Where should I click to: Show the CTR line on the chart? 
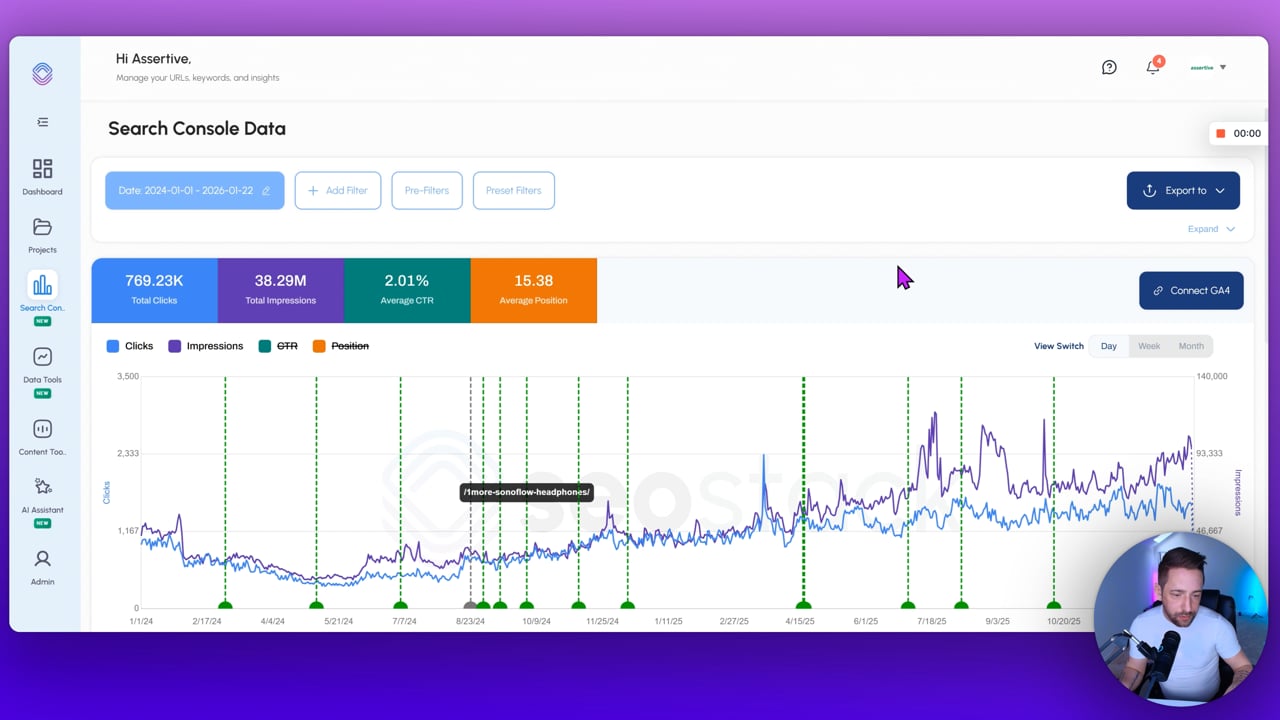coord(277,346)
